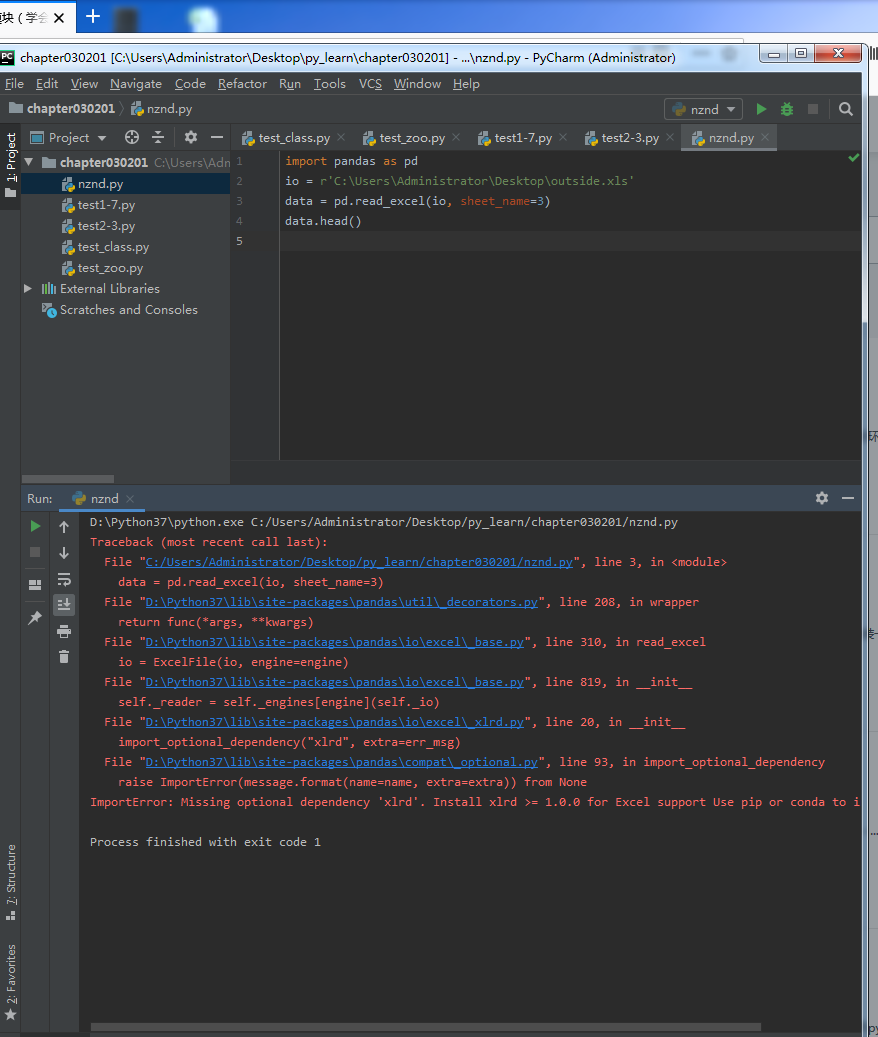This screenshot has width=878, height=1037.
Task: Print the console output using printer icon
Action: point(64,631)
